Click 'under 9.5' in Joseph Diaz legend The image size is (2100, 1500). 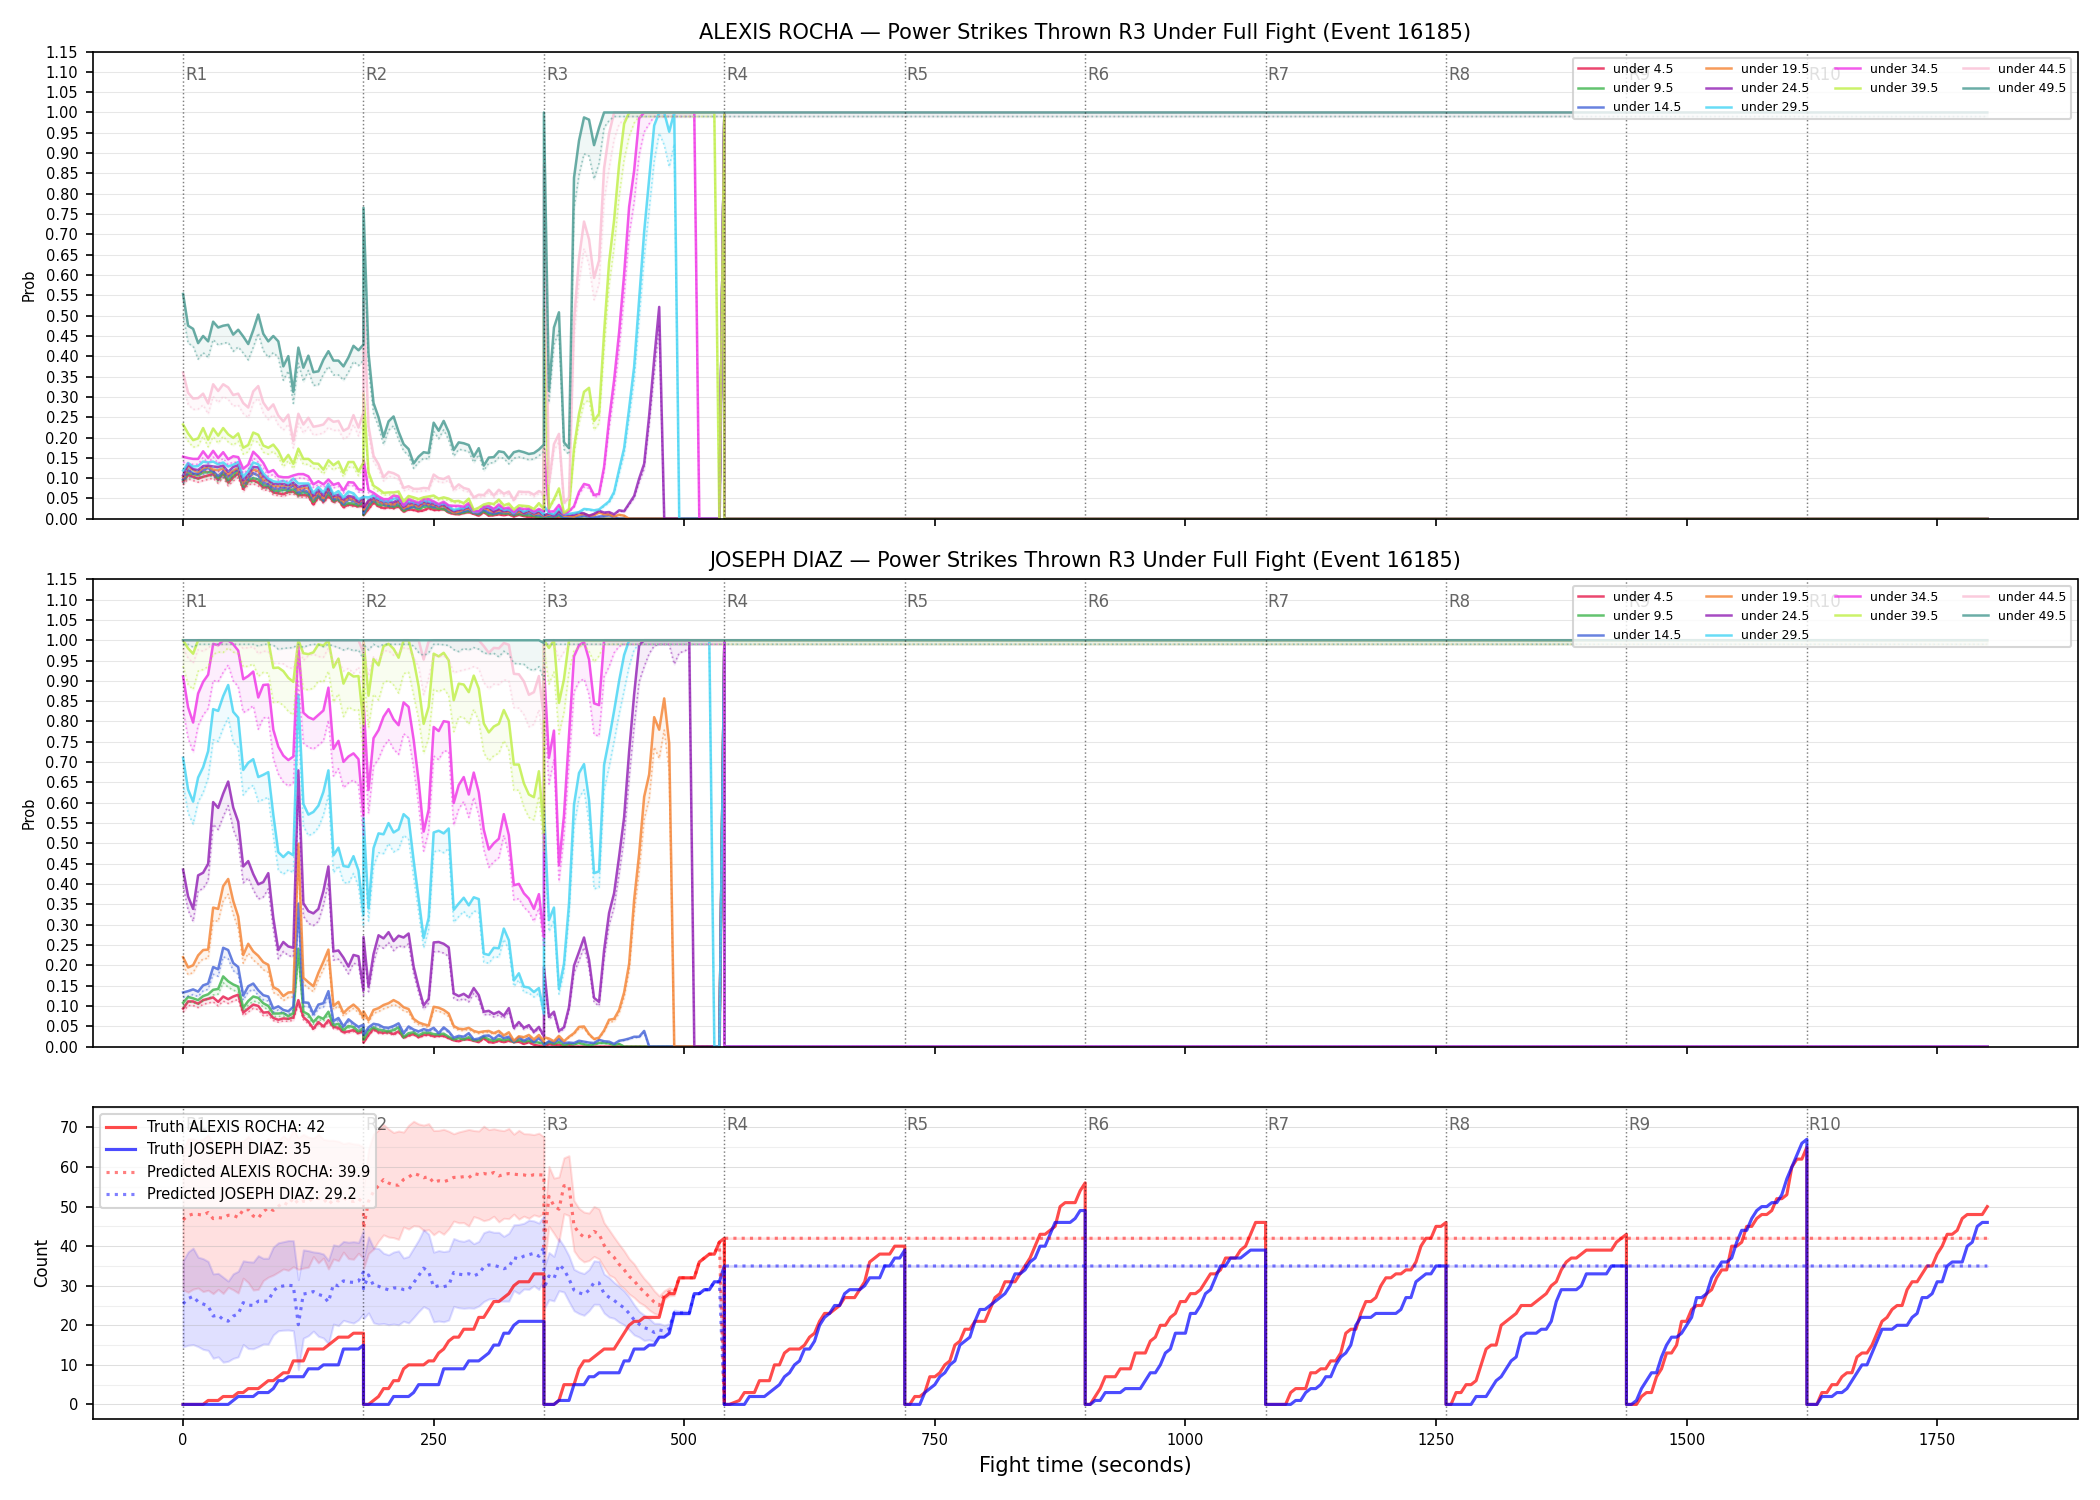[x=1642, y=616]
